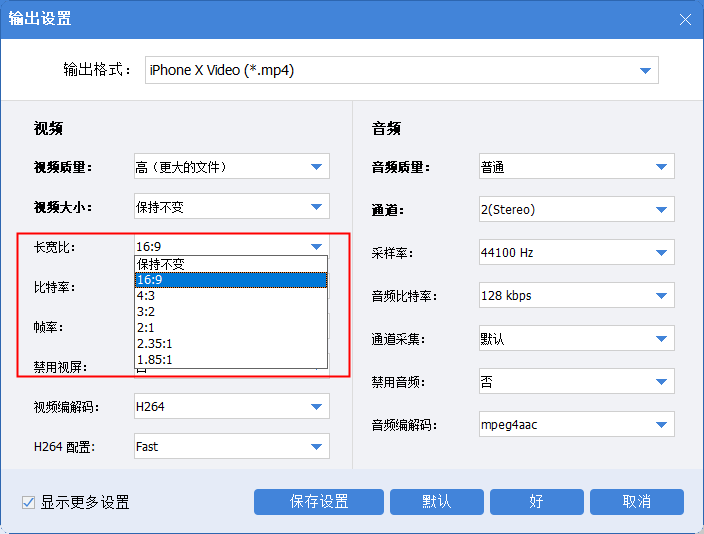Click the 默认 button
Screen dimensions: 704x534
coord(435,502)
